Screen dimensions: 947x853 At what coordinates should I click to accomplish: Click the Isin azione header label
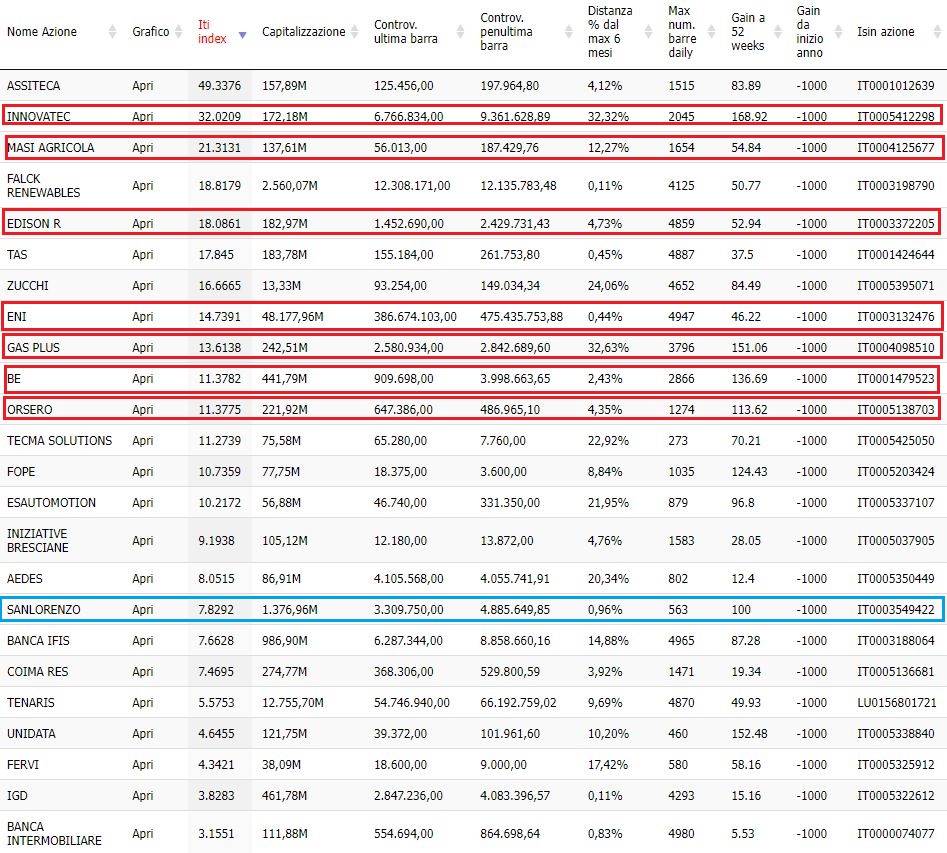885,31
